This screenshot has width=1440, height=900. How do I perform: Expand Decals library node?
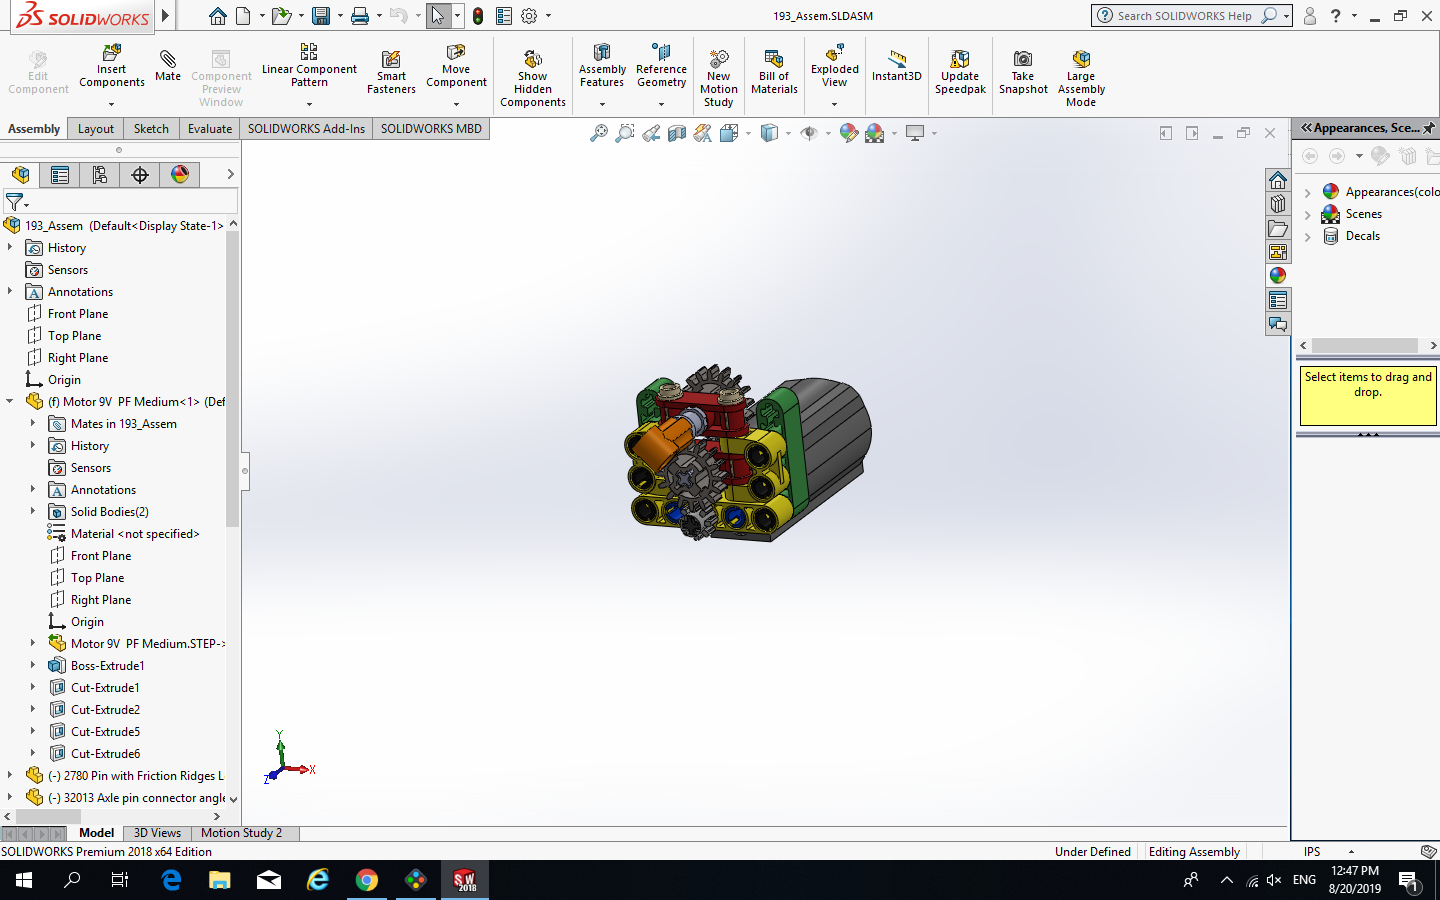coord(1307,236)
